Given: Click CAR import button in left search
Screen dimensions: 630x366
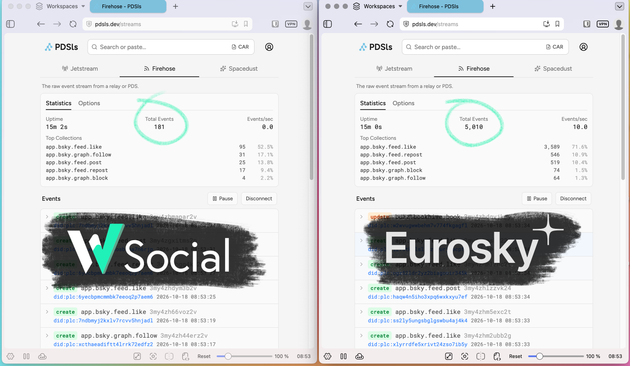Looking at the screenshot, I should coord(240,47).
